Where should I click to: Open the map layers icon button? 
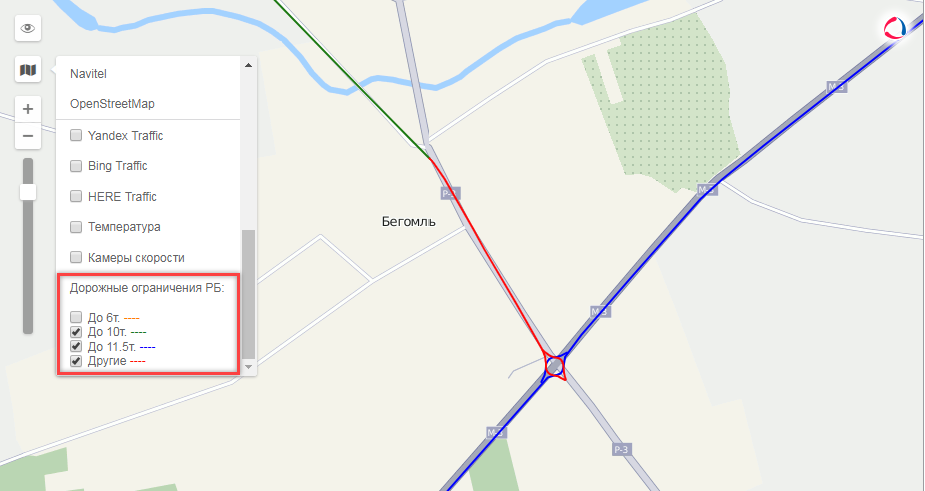(x=28, y=70)
